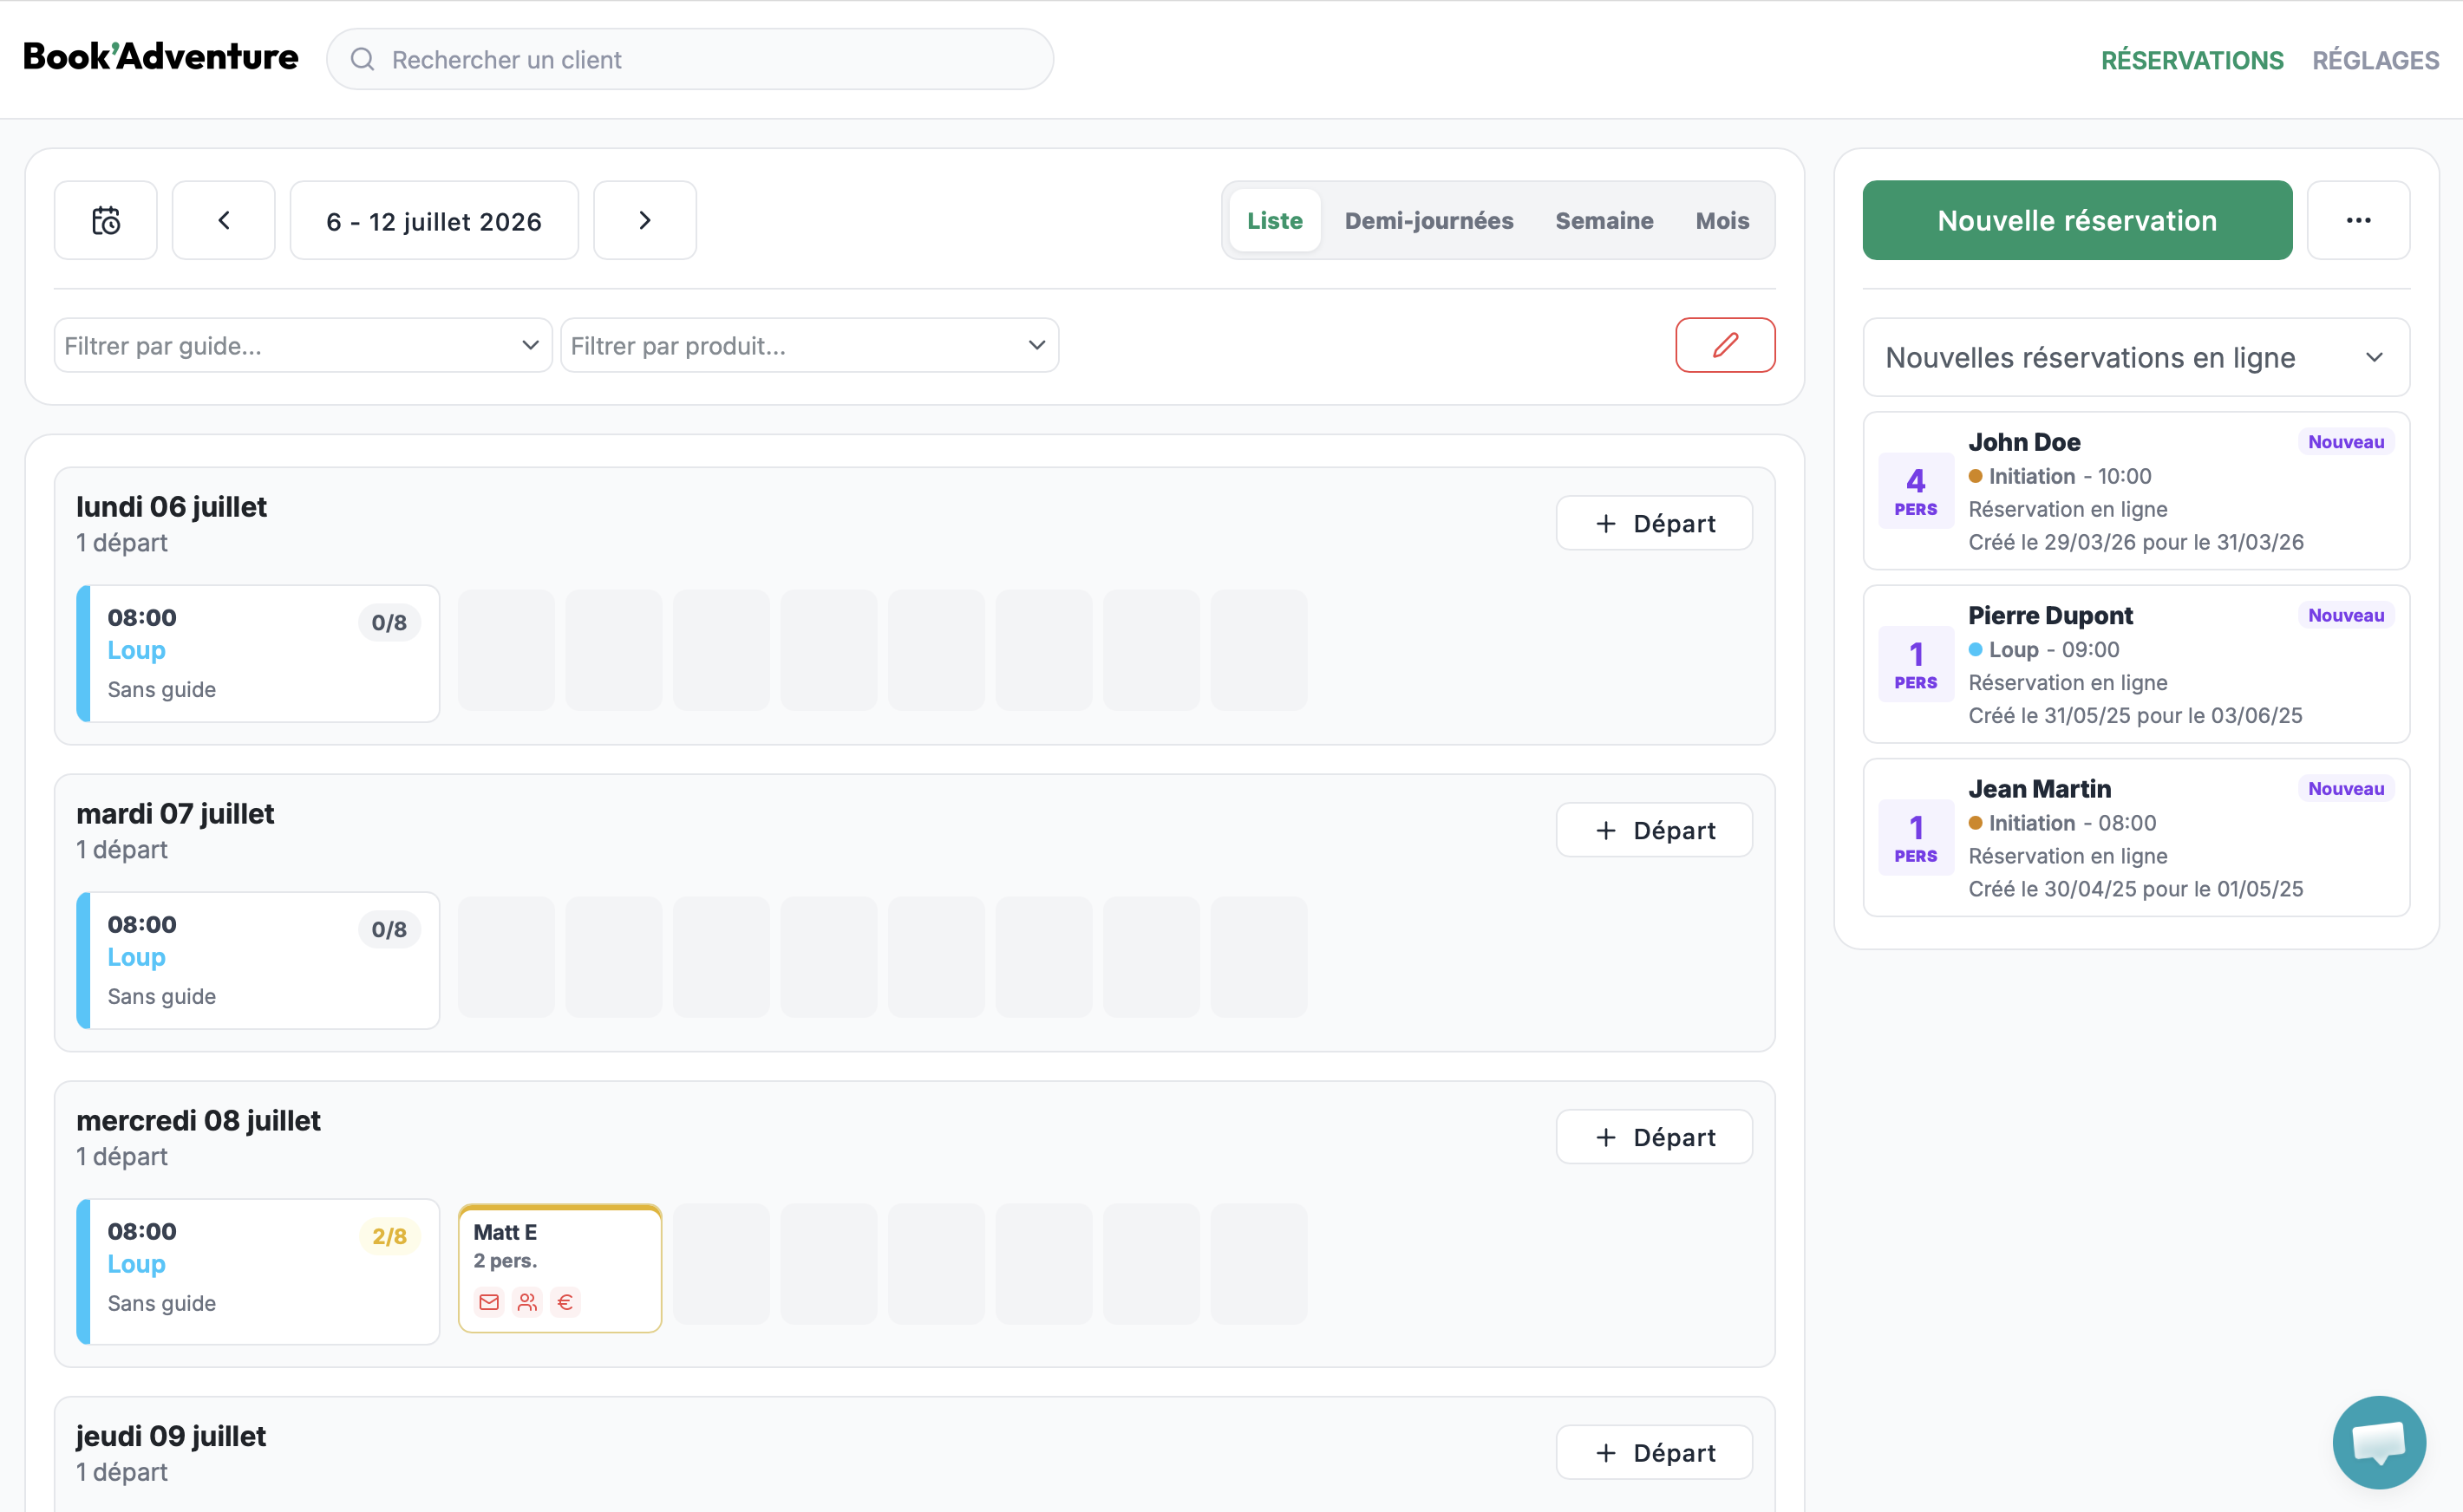
Task: Open John Doe's new online reservation
Action: click(2136, 491)
